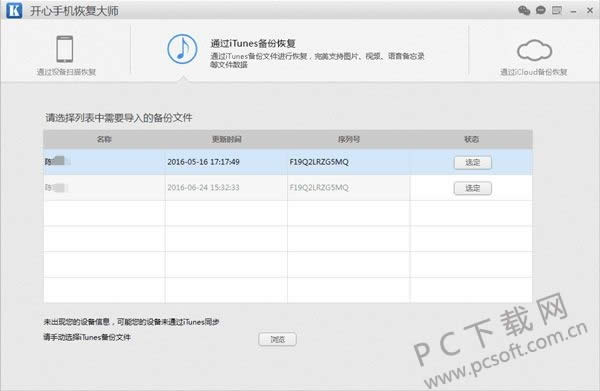The height and width of the screenshot is (391, 600).
Task: Switch to the iCloud backup recovery tab
Action: [534, 72]
